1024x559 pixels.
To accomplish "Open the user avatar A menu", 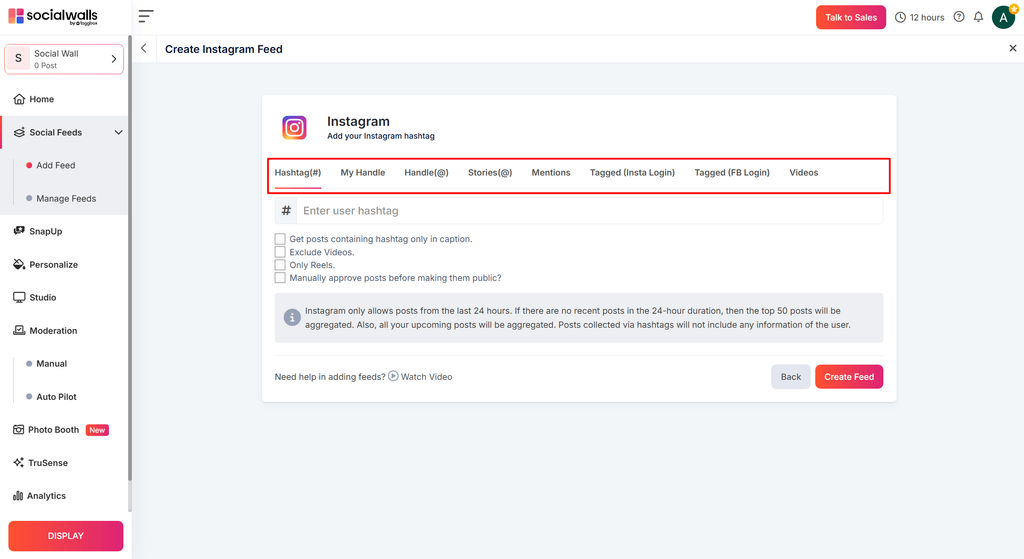I will click(1003, 18).
